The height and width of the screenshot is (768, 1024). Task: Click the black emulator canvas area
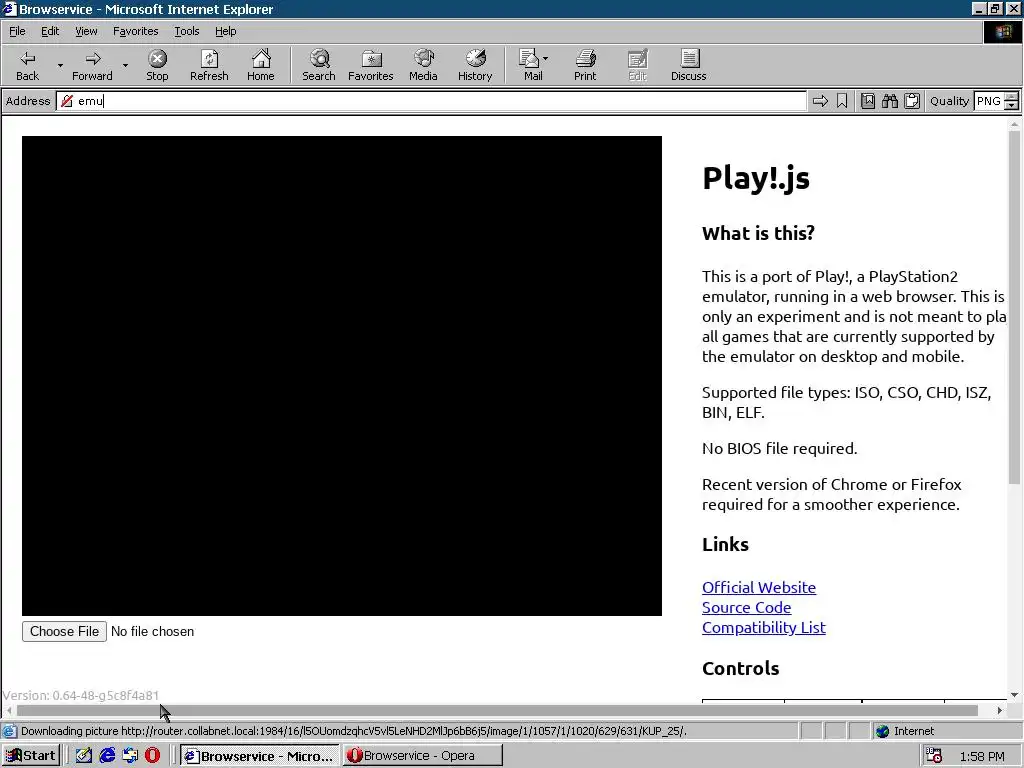[342, 376]
